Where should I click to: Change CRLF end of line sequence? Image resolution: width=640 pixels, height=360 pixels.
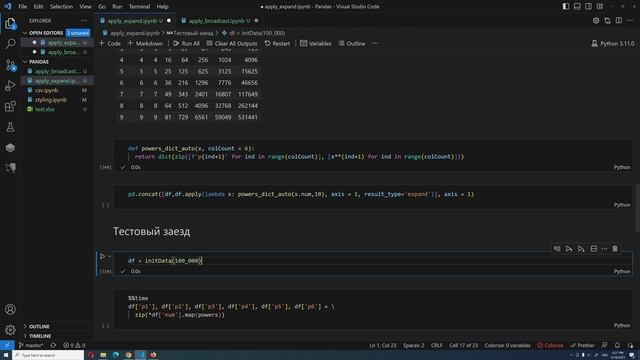(x=436, y=345)
